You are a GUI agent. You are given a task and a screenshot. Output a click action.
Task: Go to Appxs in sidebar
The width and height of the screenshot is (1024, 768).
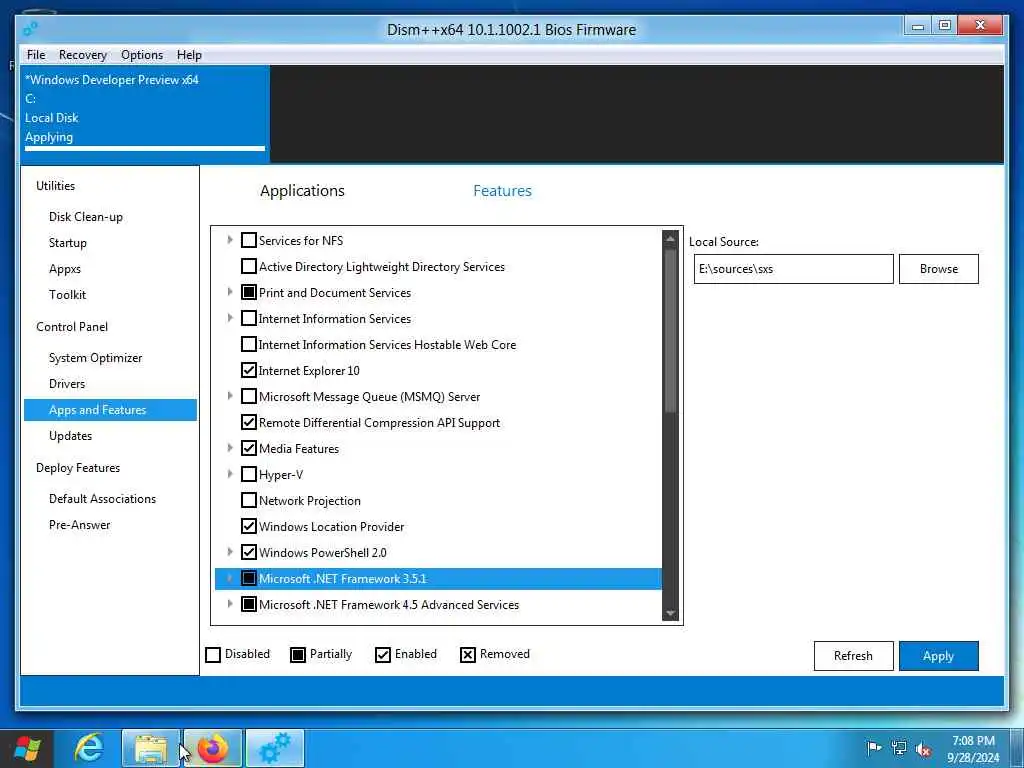(x=65, y=269)
